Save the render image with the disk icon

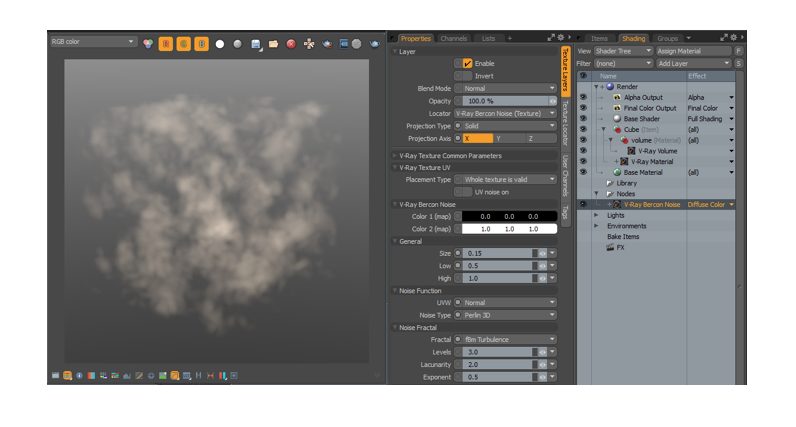pos(256,44)
